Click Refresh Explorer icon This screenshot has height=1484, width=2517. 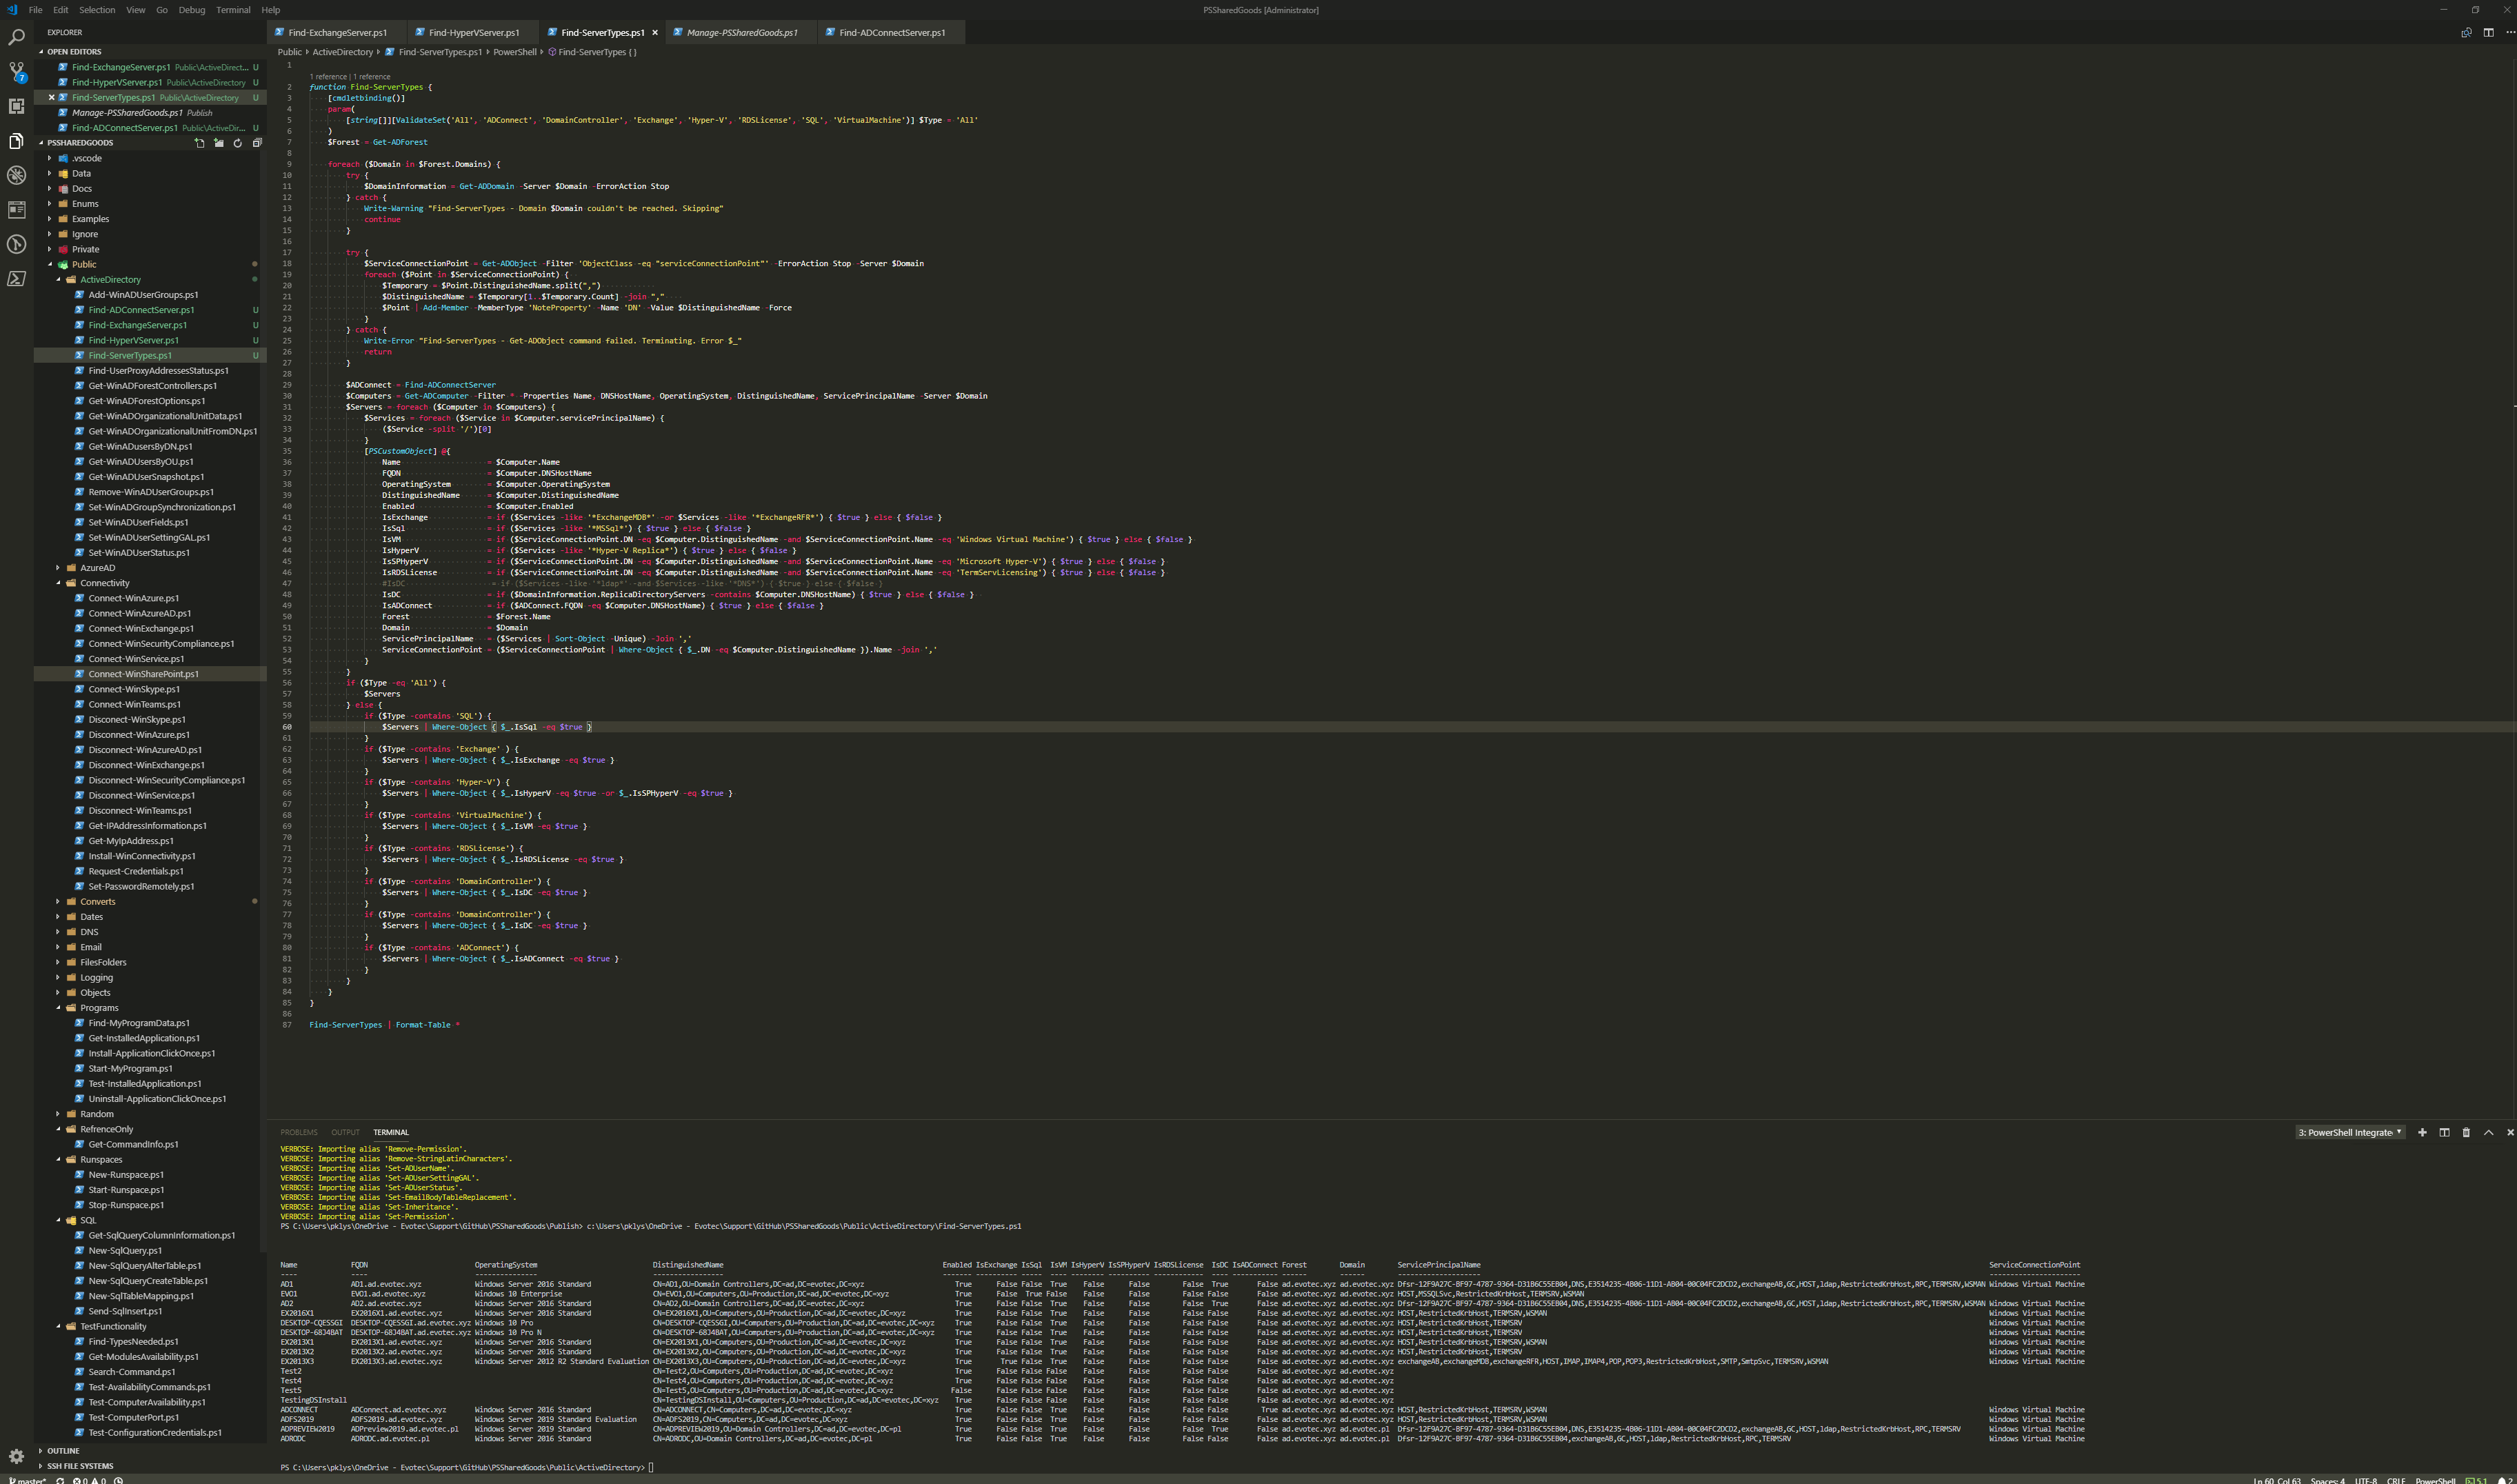[237, 143]
